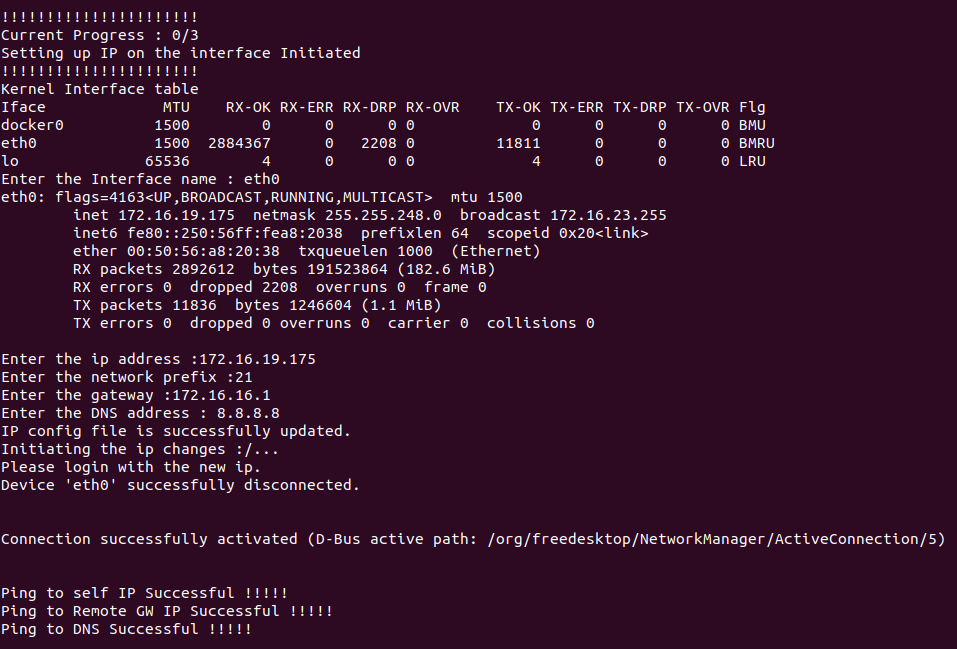The image size is (957, 649).
Task: Click the MAC address 00:50:56:a8:20:38
Action: pos(203,252)
